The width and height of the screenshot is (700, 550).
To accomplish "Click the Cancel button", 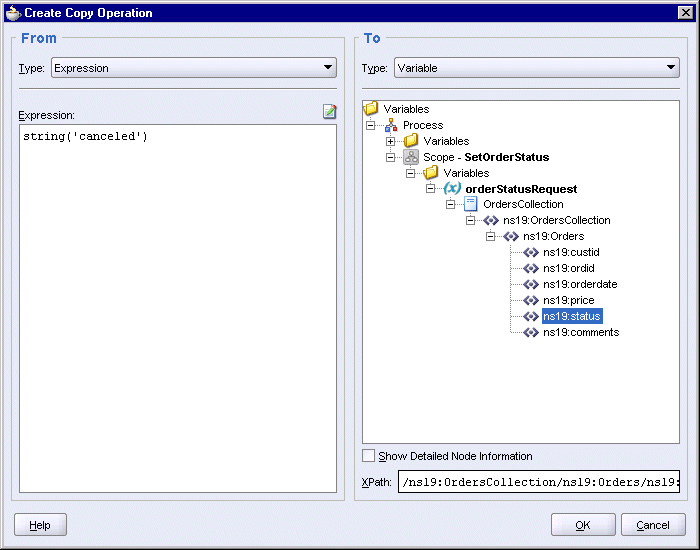I will point(653,525).
